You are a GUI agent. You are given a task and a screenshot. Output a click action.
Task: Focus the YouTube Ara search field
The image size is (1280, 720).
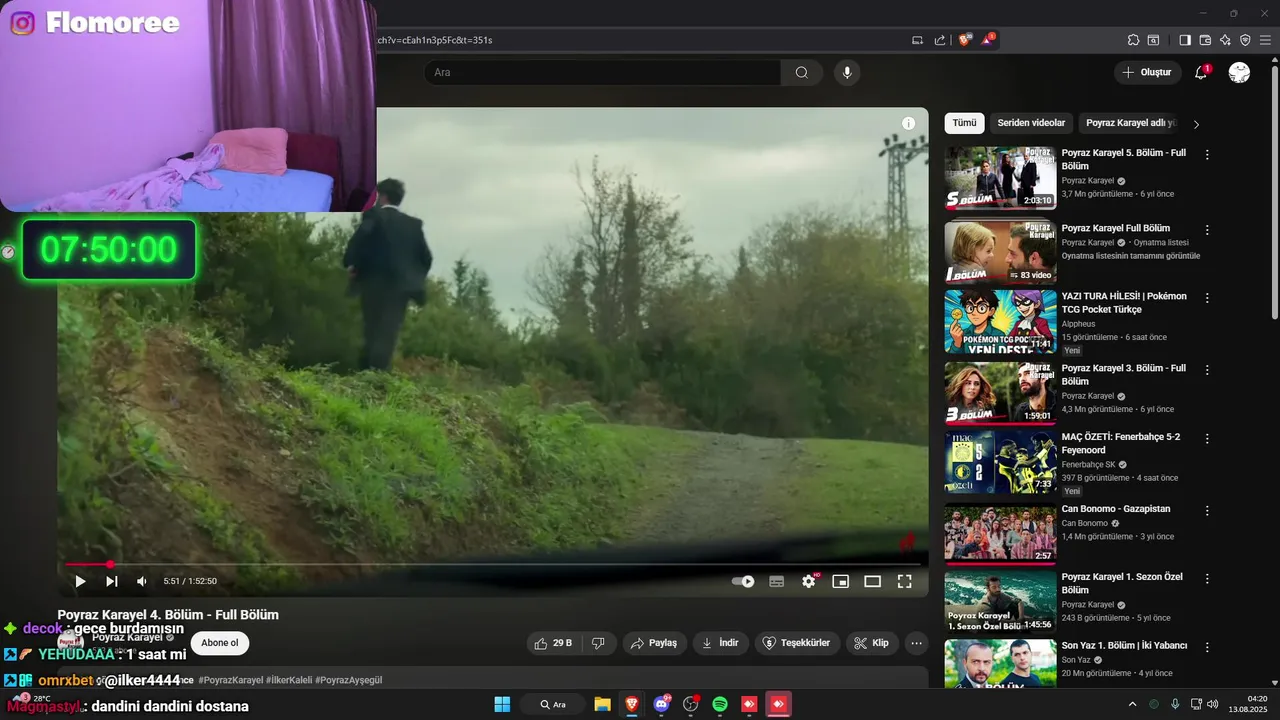(x=603, y=72)
